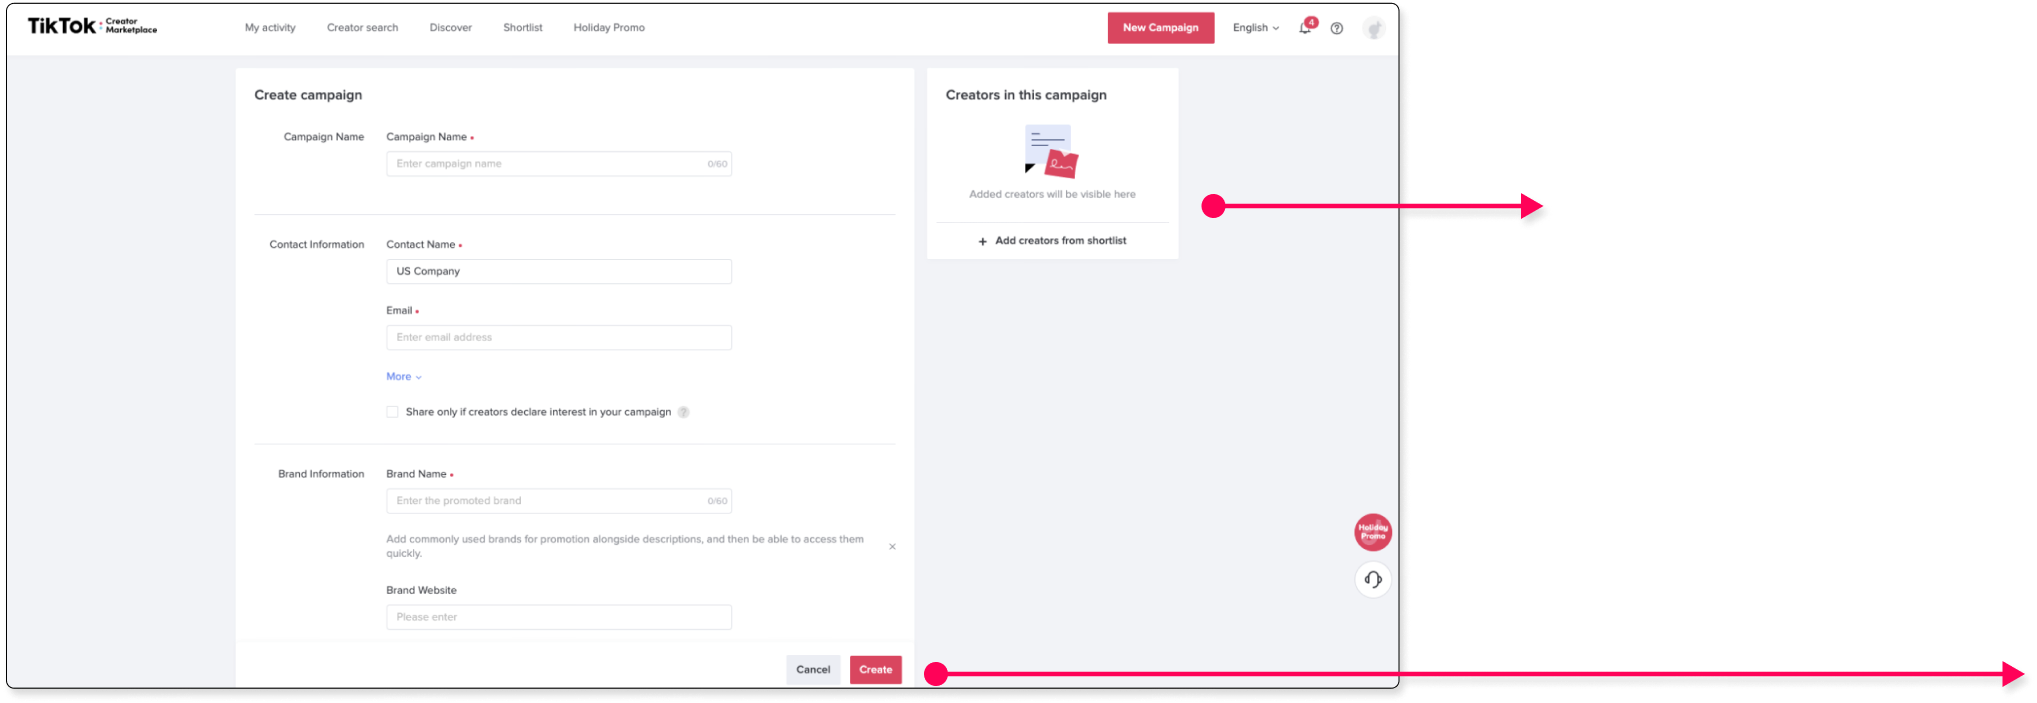This screenshot has height=703, width=2037.
Task: Open the Creator search tab
Action: pyautogui.click(x=362, y=28)
